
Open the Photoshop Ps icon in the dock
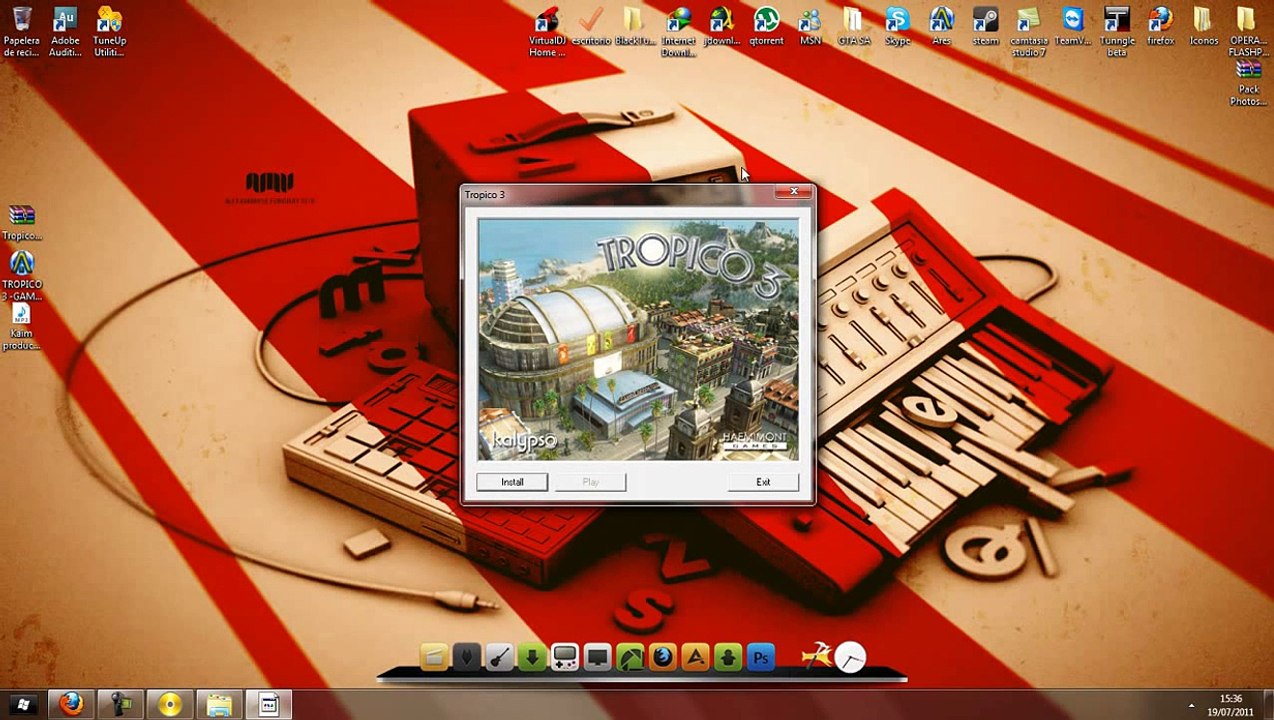point(761,657)
